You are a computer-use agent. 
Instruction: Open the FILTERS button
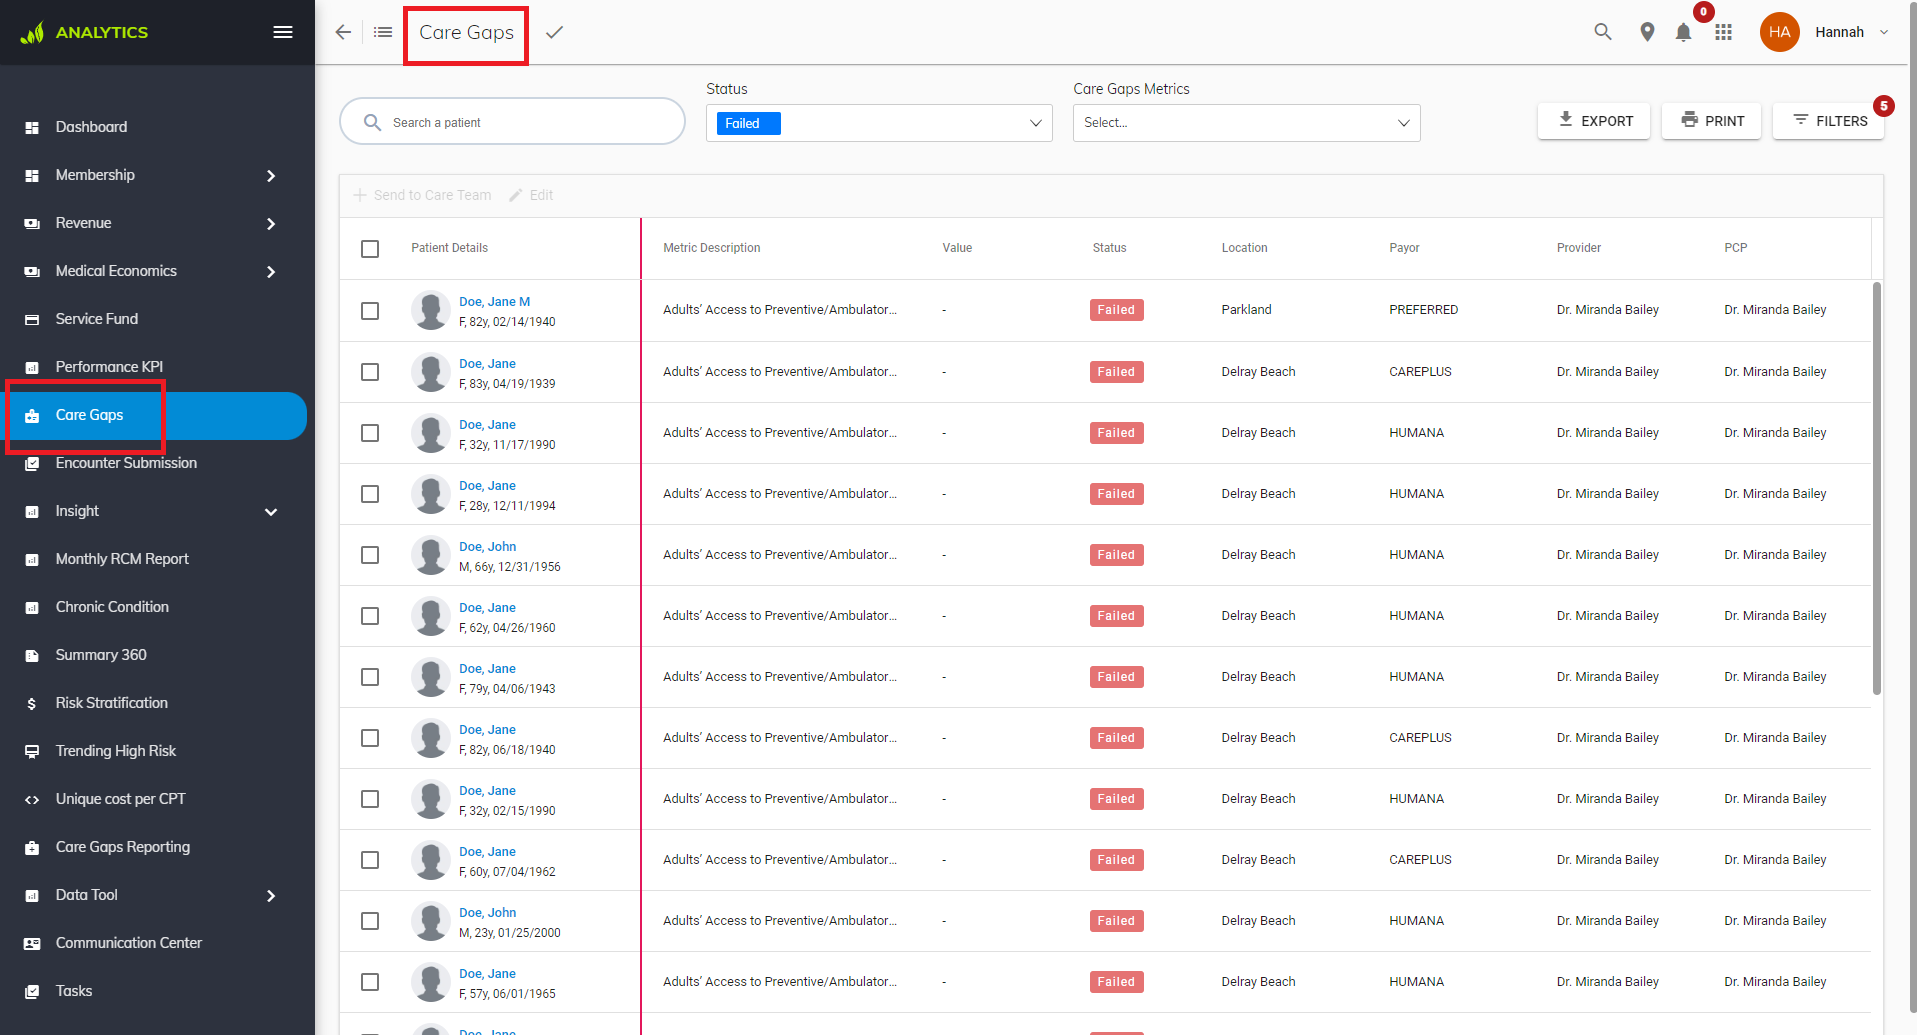click(1829, 121)
